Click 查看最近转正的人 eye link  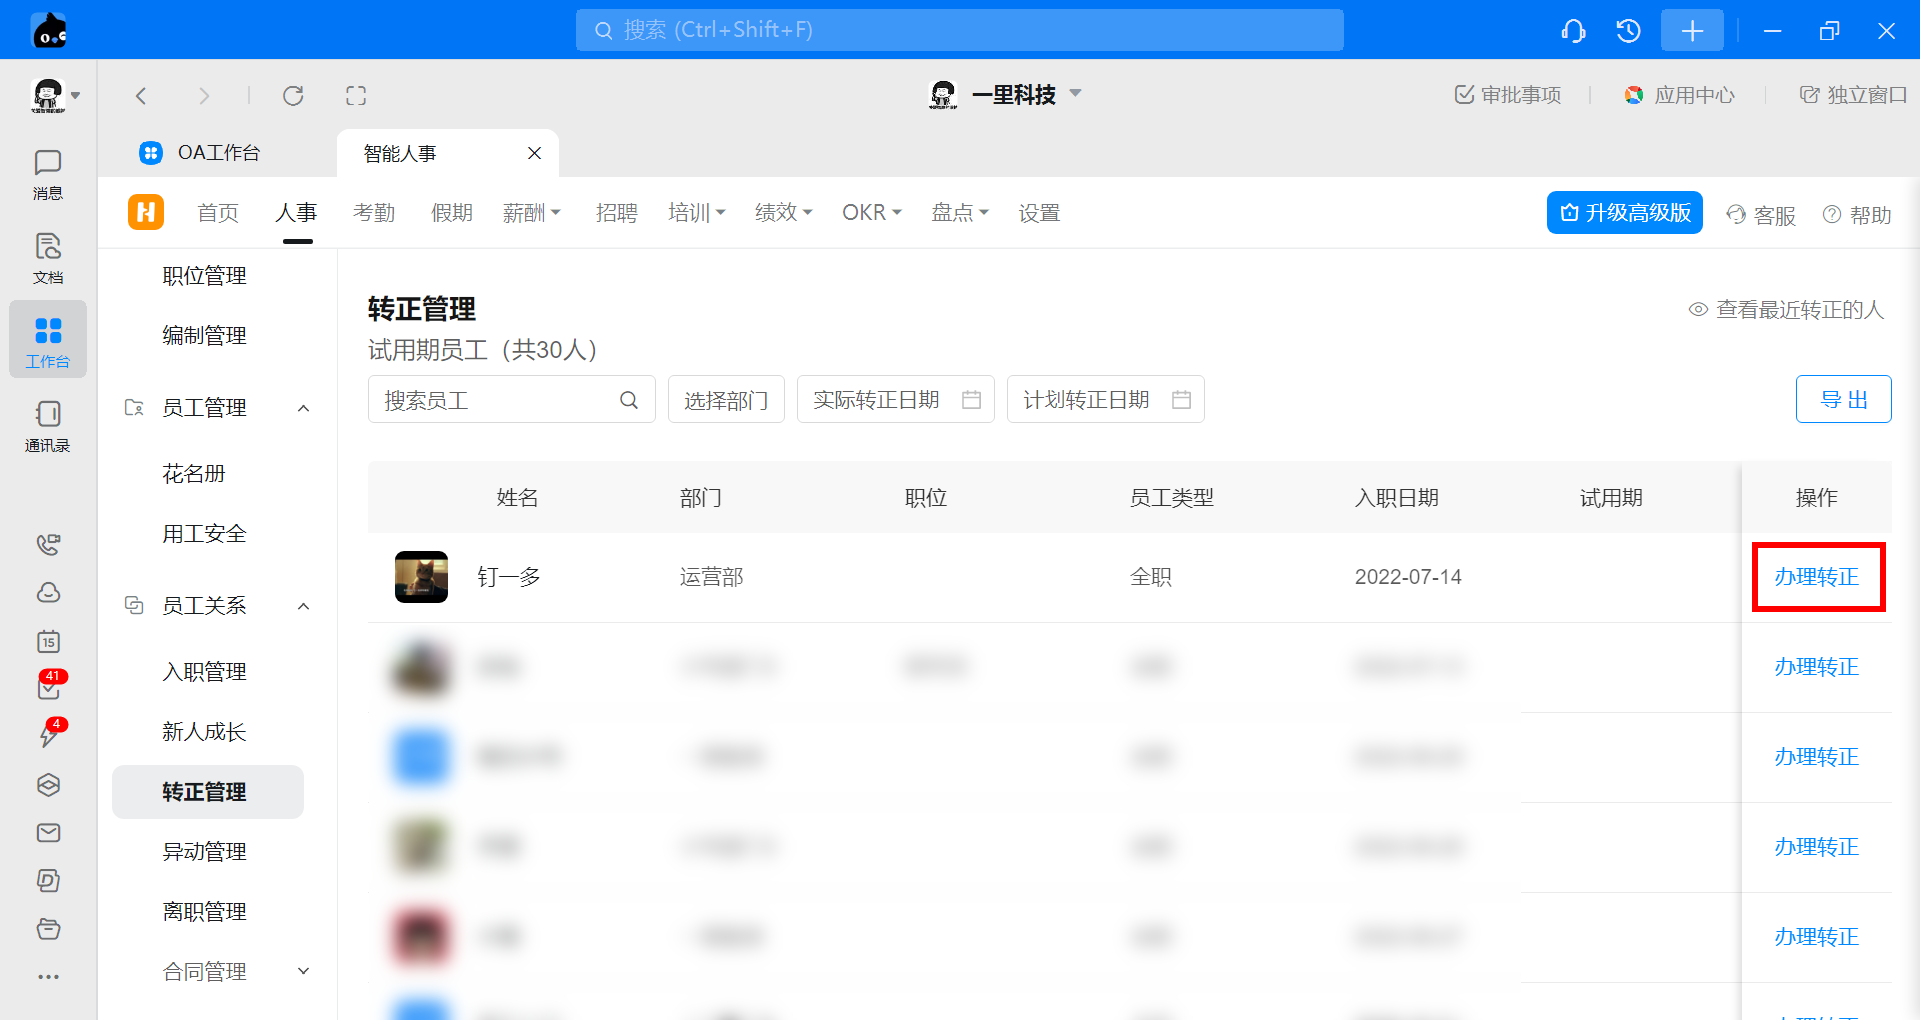click(x=1786, y=310)
